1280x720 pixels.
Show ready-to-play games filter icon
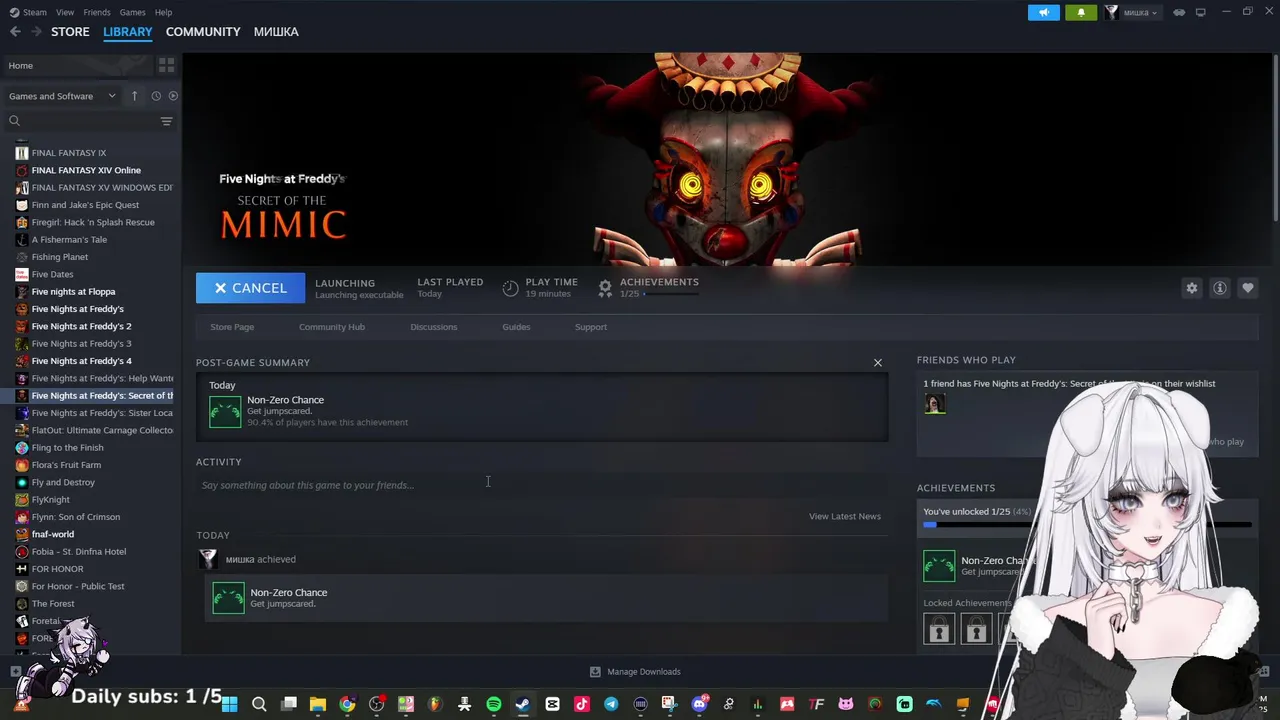(173, 96)
